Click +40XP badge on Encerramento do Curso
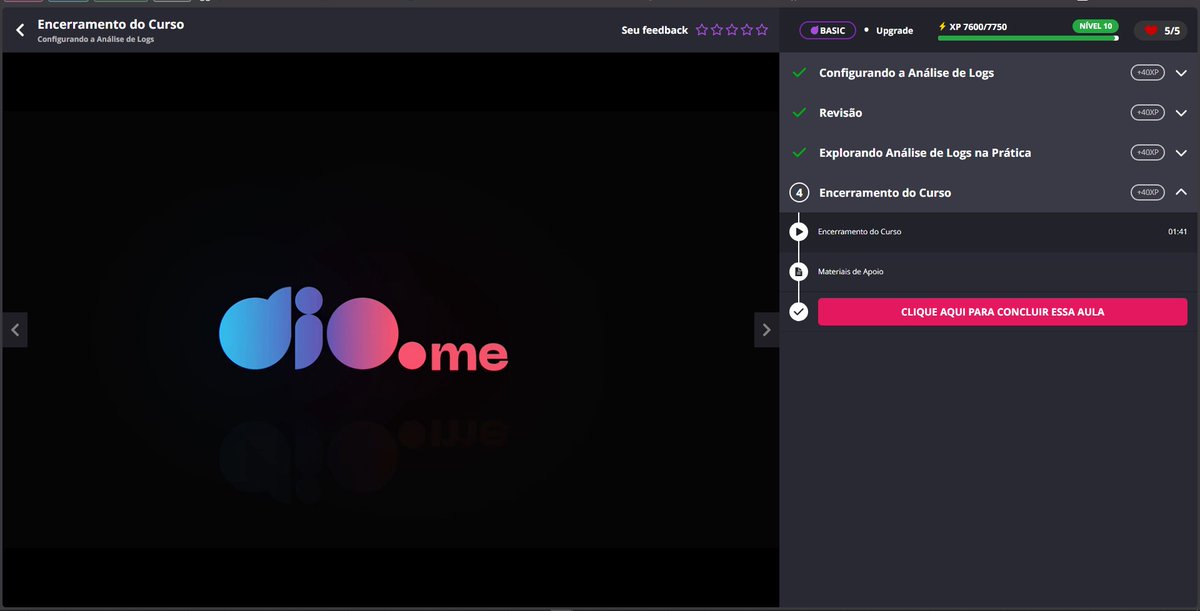Screen dimensions: 1200x611 1147,192
